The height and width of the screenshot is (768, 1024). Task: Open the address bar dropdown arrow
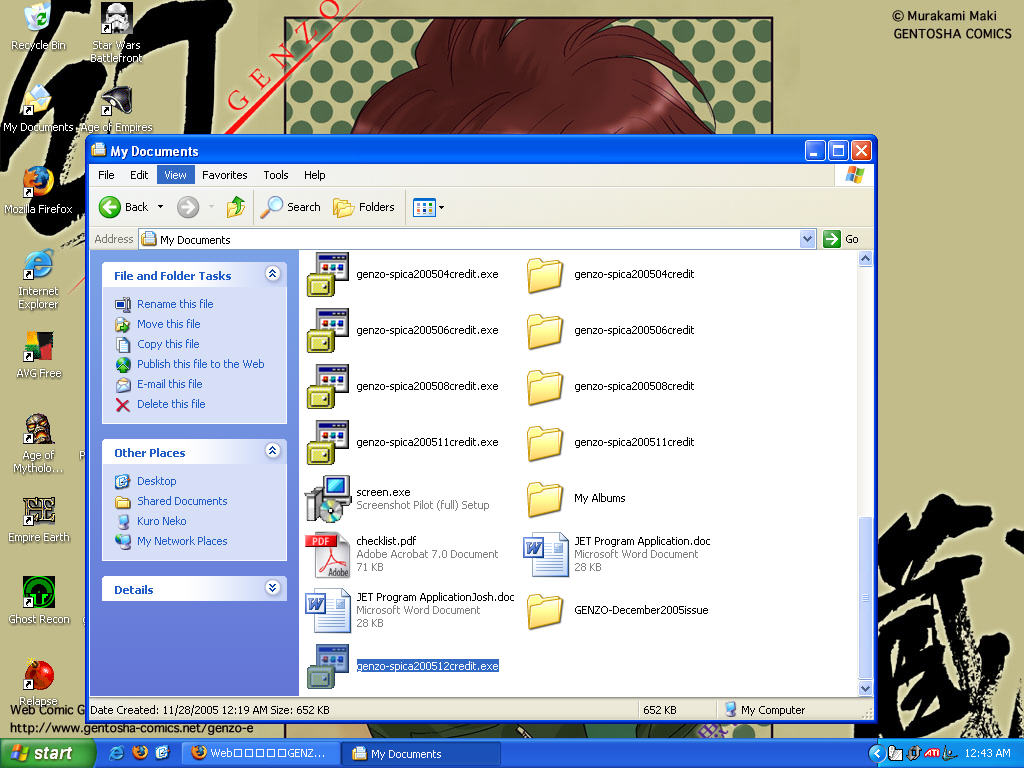(808, 239)
